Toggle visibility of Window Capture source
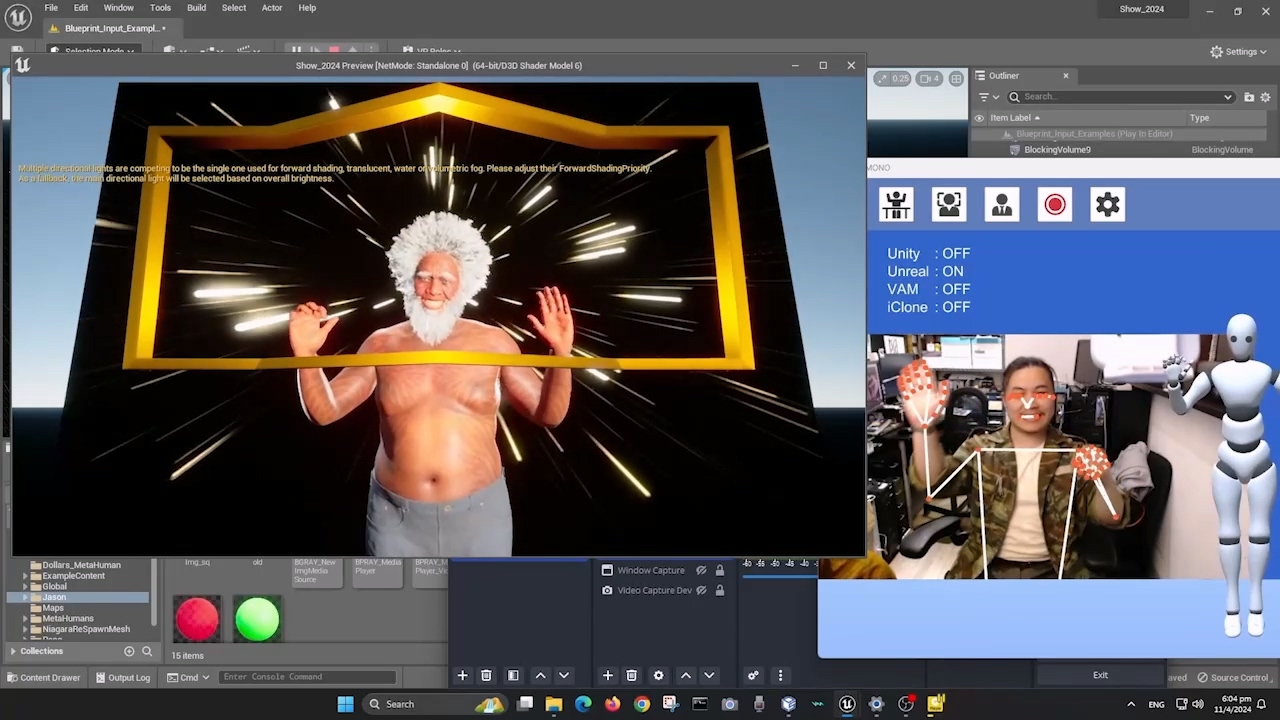 coord(701,570)
